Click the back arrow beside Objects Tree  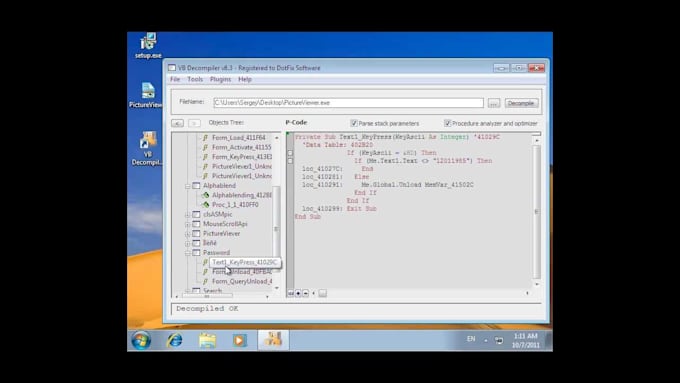coord(177,123)
